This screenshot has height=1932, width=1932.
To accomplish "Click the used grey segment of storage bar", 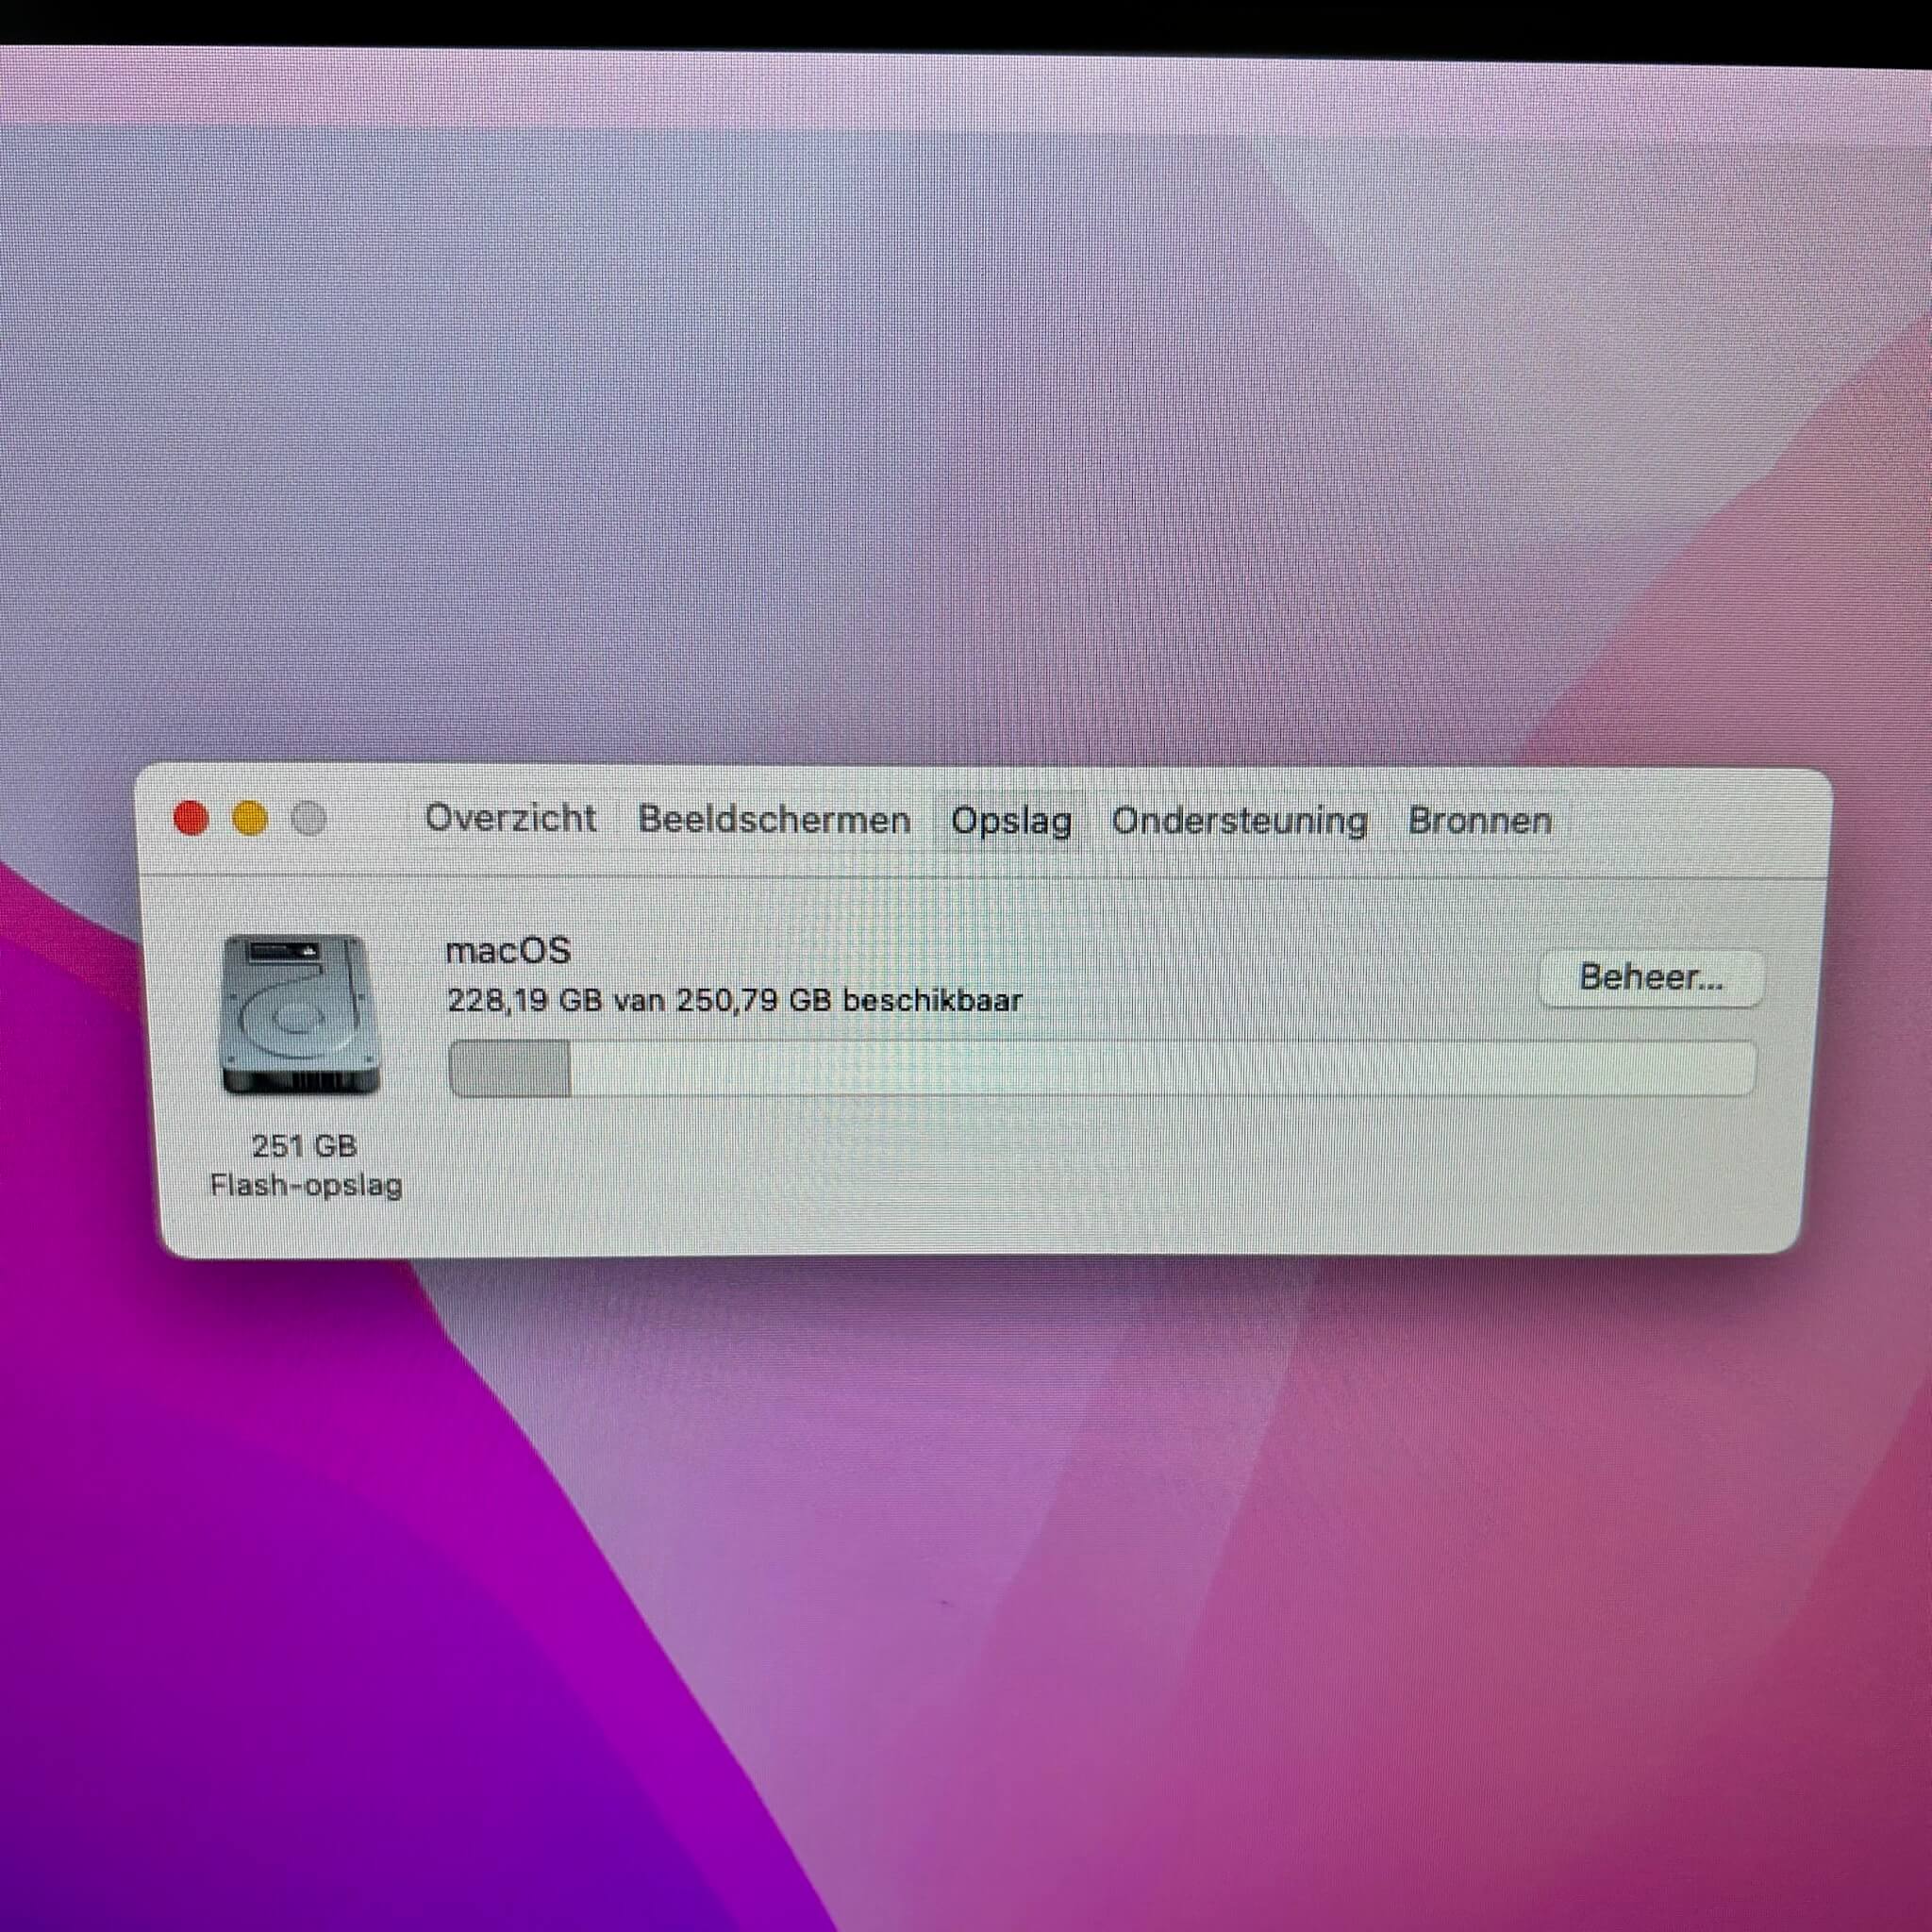I will click(x=510, y=1069).
